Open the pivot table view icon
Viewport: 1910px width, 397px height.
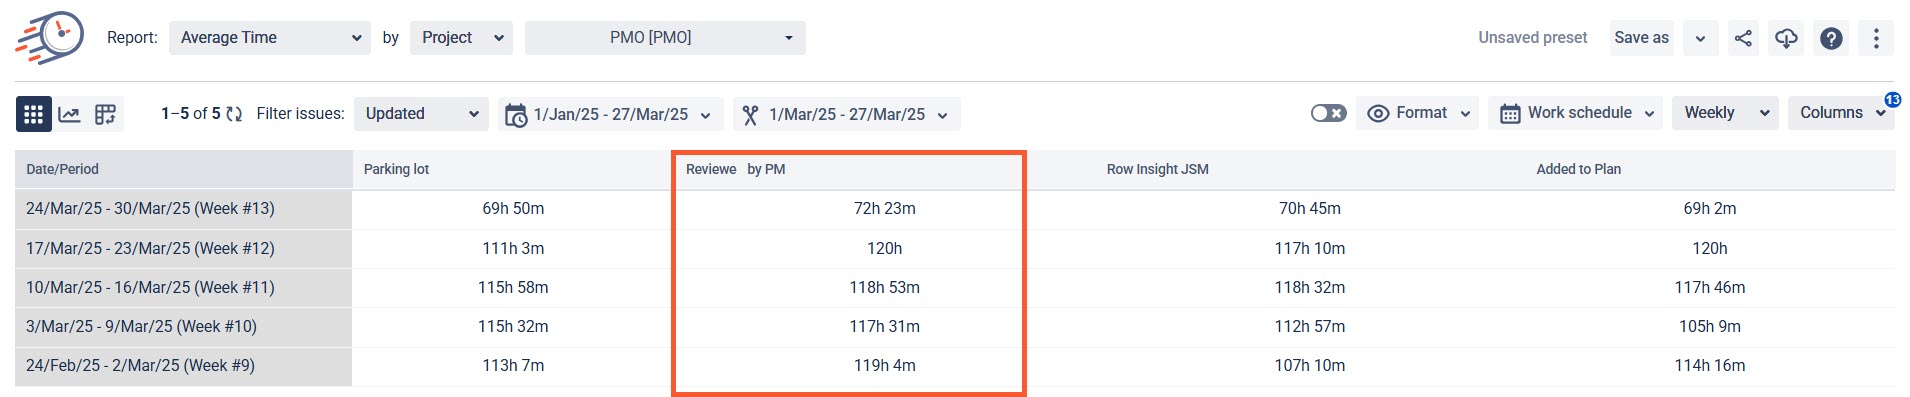105,114
